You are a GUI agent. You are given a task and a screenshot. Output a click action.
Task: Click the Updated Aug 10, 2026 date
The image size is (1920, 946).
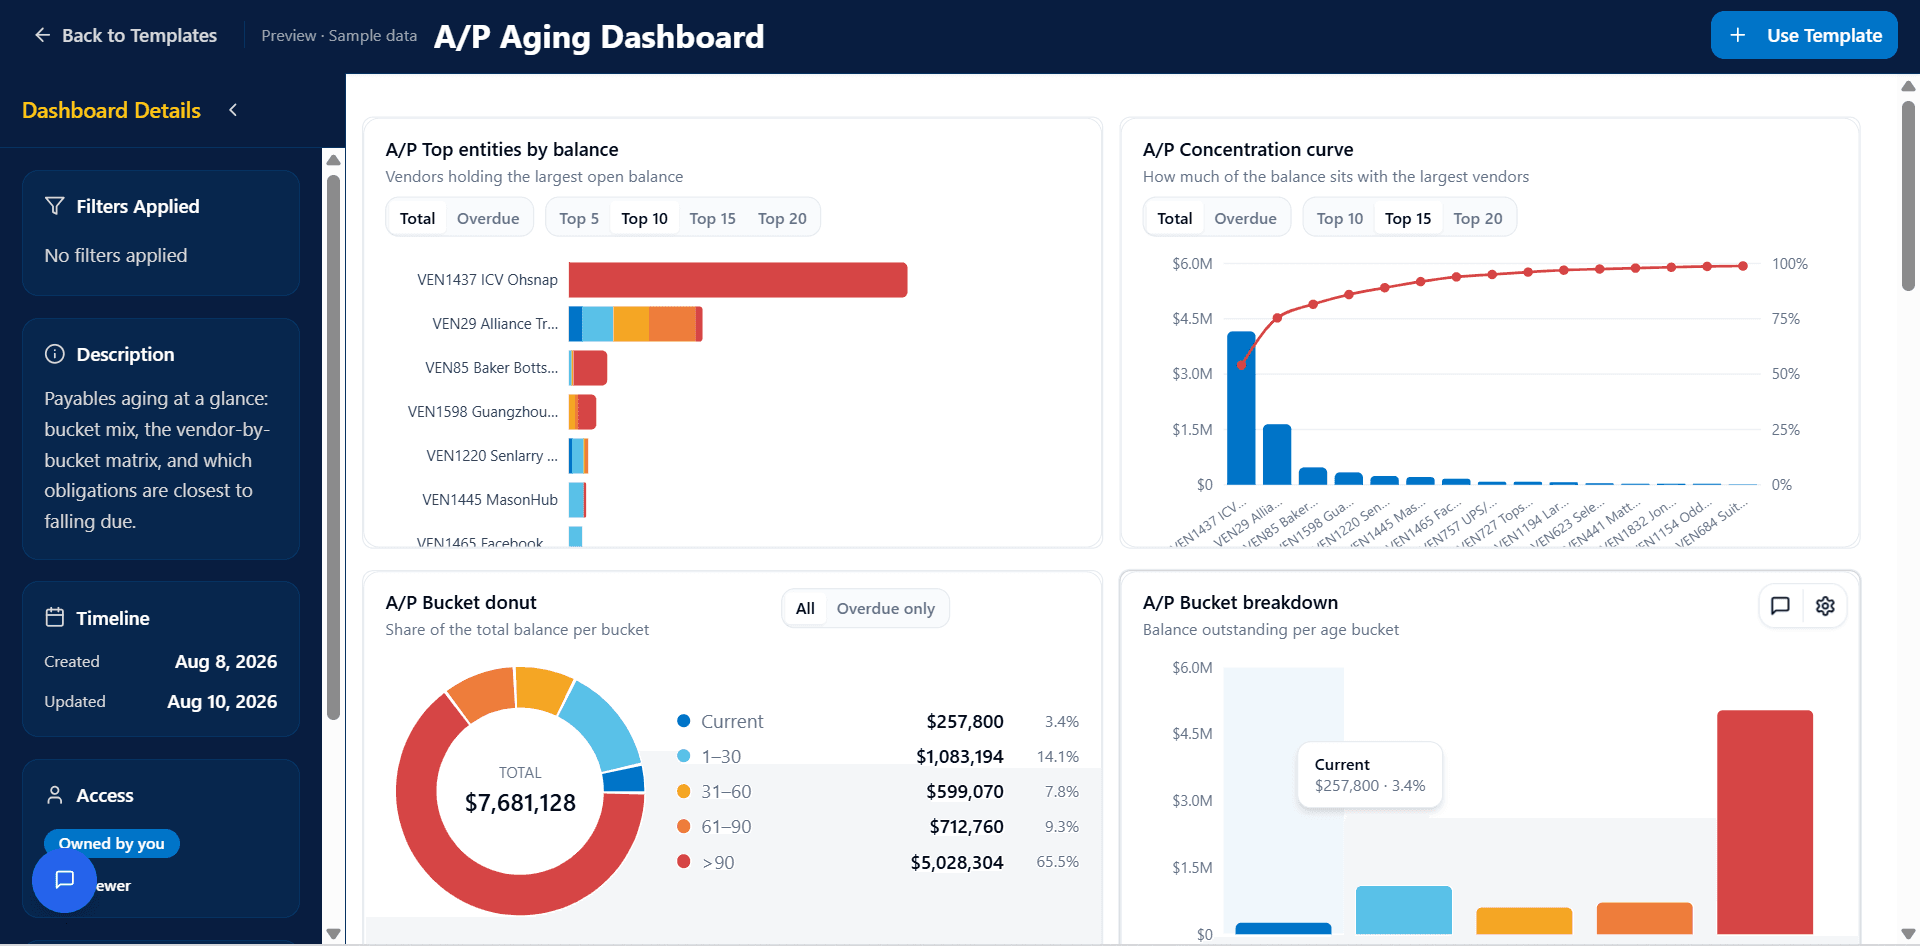(222, 701)
